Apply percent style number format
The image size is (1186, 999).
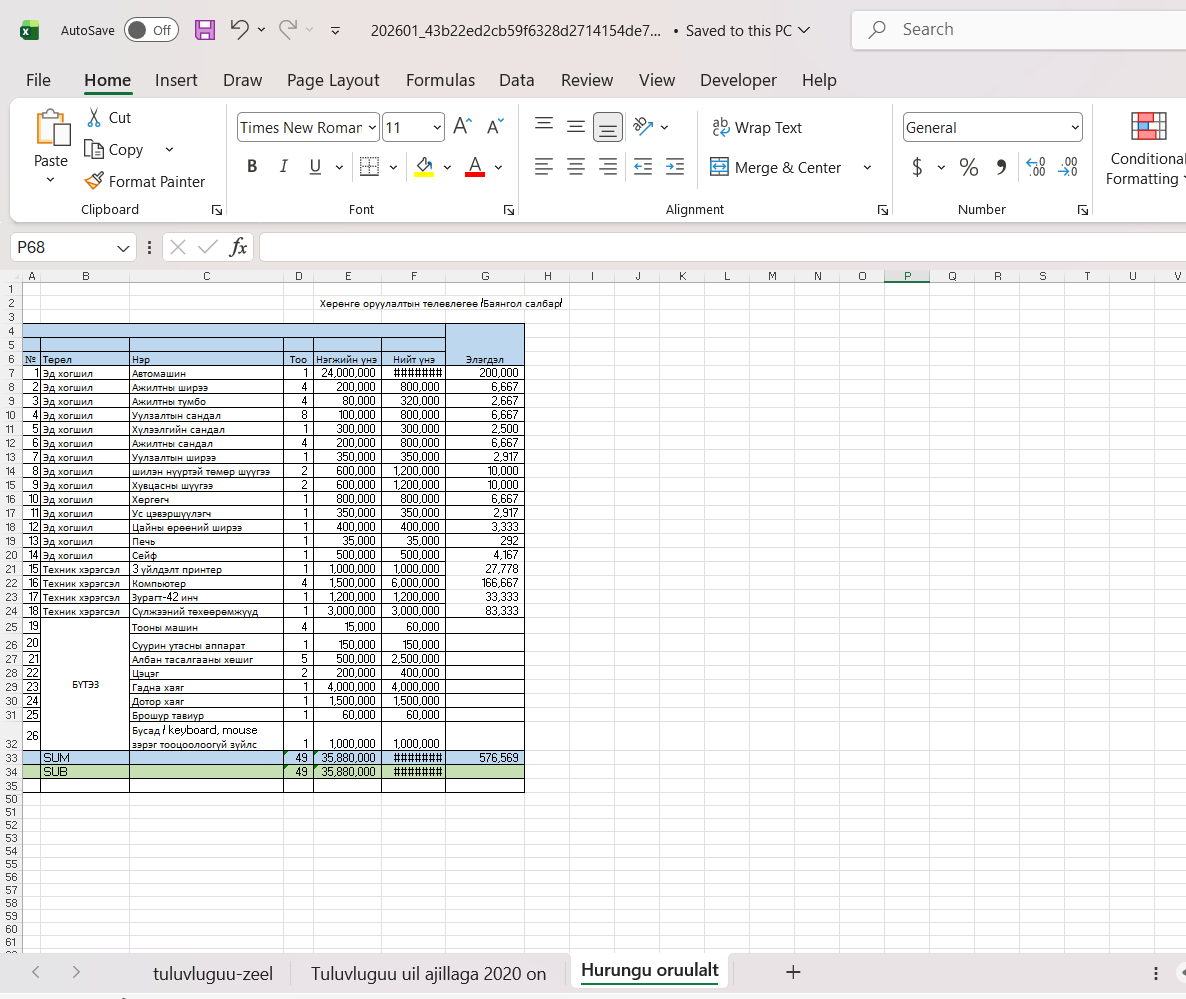(x=968, y=168)
